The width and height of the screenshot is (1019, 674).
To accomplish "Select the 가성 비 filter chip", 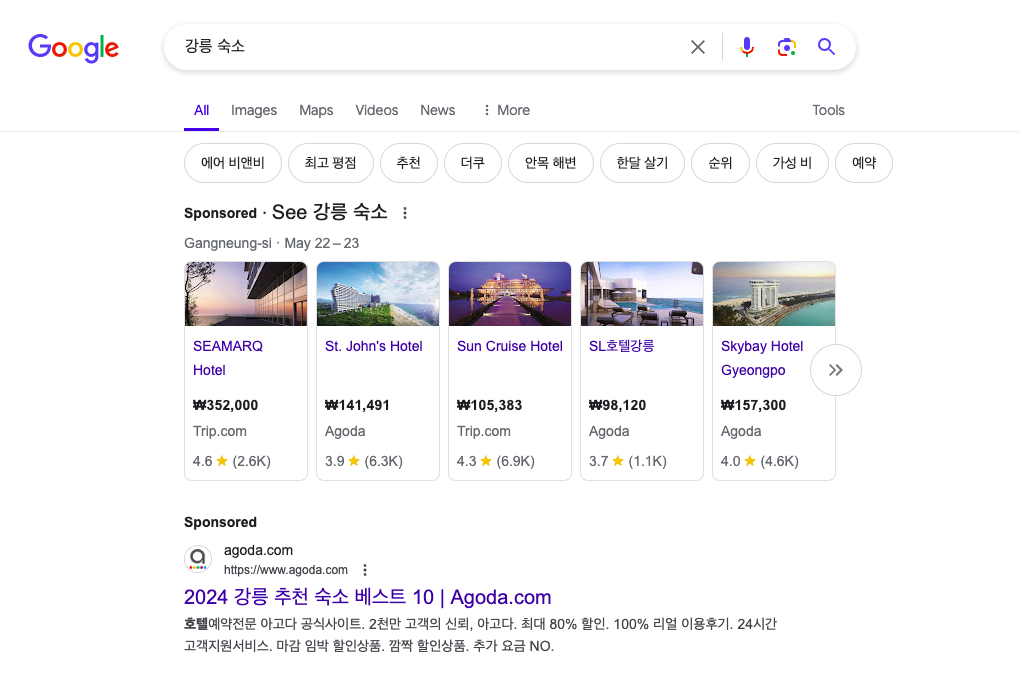I will click(x=792, y=162).
